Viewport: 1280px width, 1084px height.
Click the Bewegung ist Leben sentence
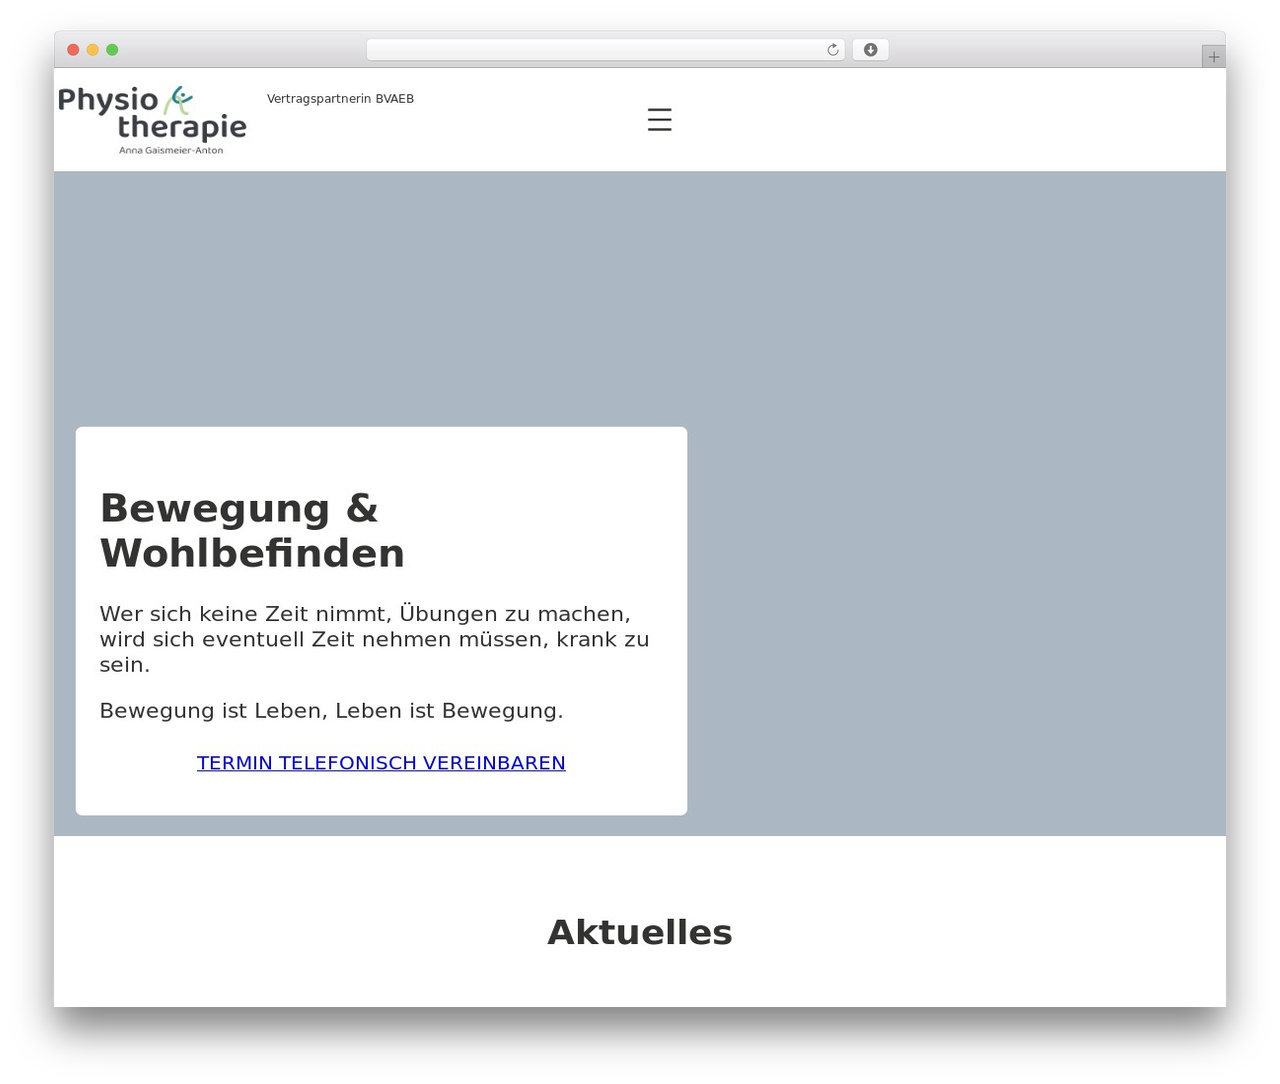pos(332,711)
